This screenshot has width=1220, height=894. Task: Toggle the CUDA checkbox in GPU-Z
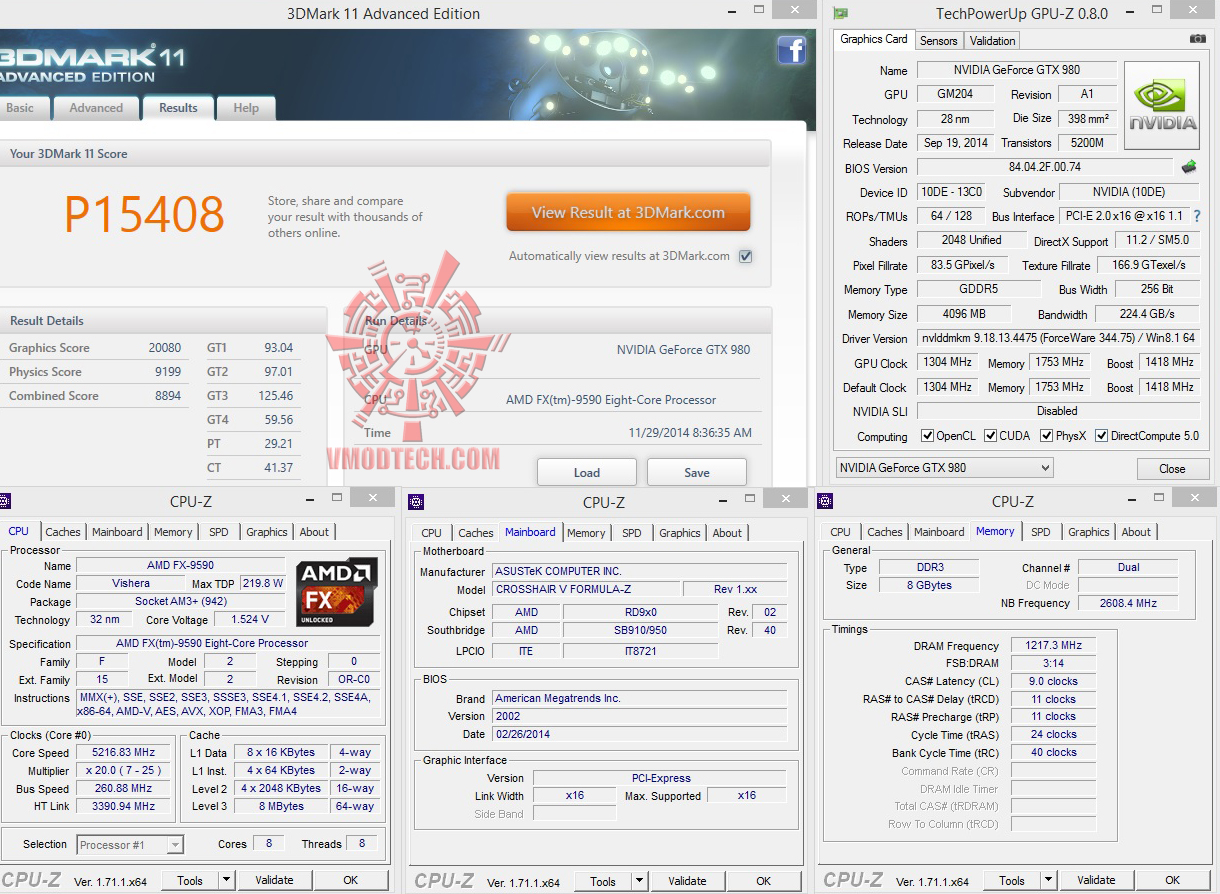[x=990, y=436]
